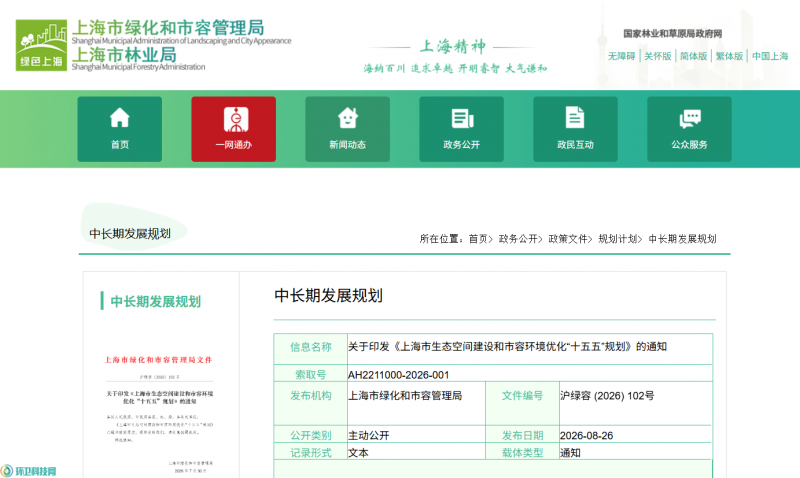Click the 中长期发展规划 page title badge
This screenshot has width=800, height=478.
(x=130, y=234)
